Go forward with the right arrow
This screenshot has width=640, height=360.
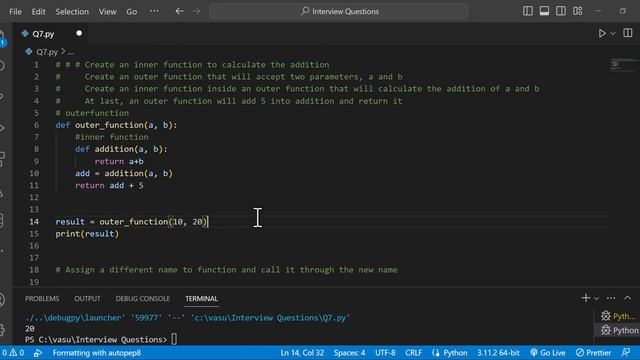click(196, 11)
